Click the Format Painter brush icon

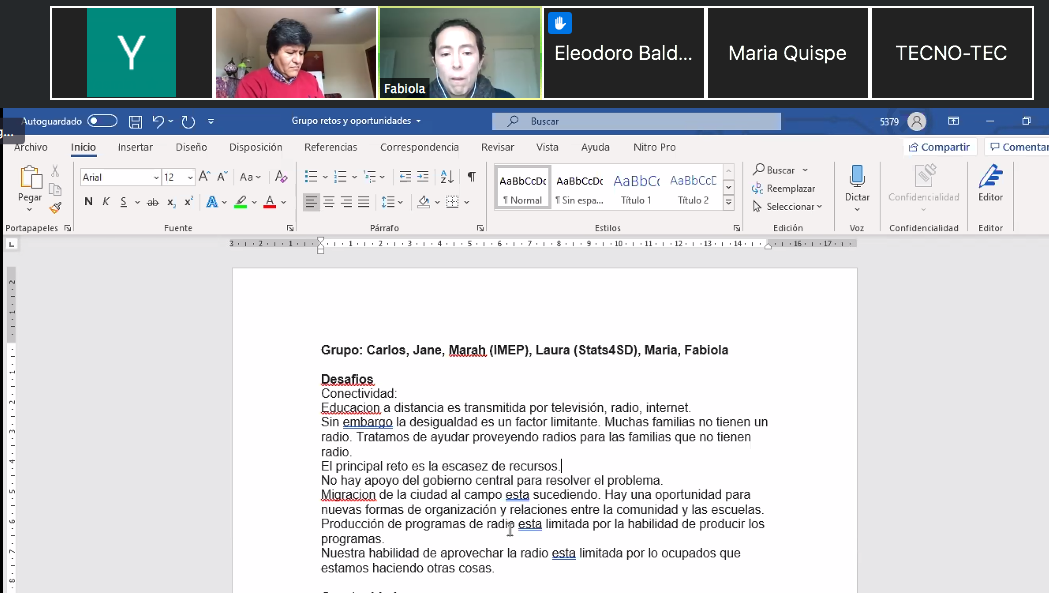click(55, 208)
